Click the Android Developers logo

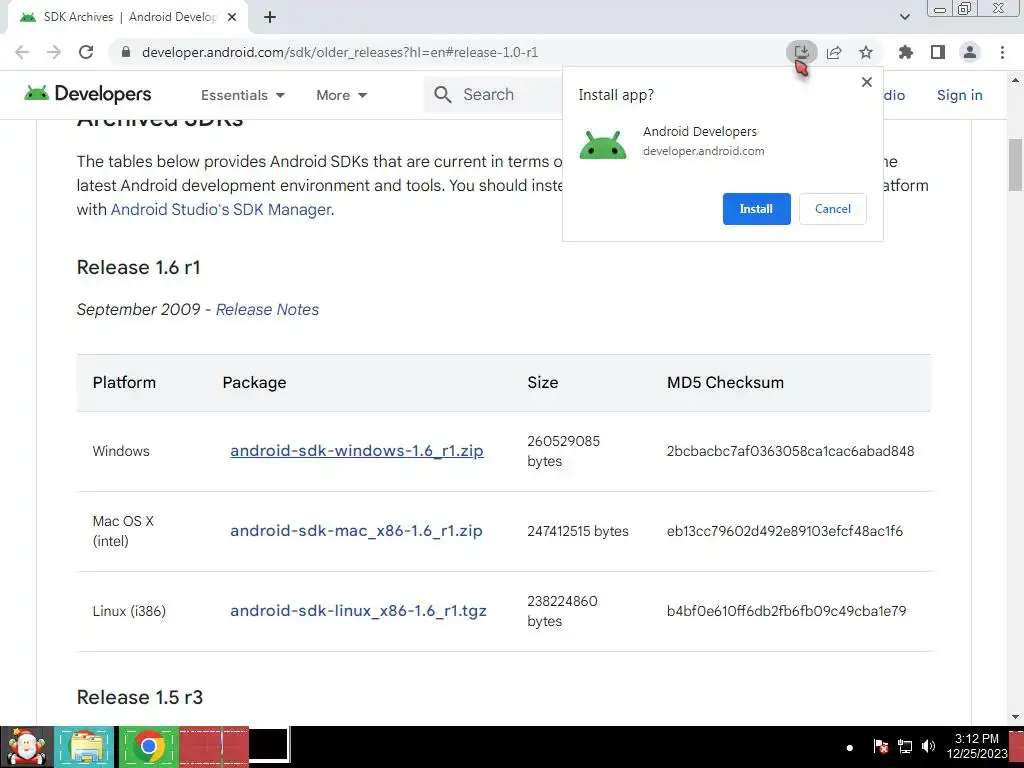click(88, 94)
